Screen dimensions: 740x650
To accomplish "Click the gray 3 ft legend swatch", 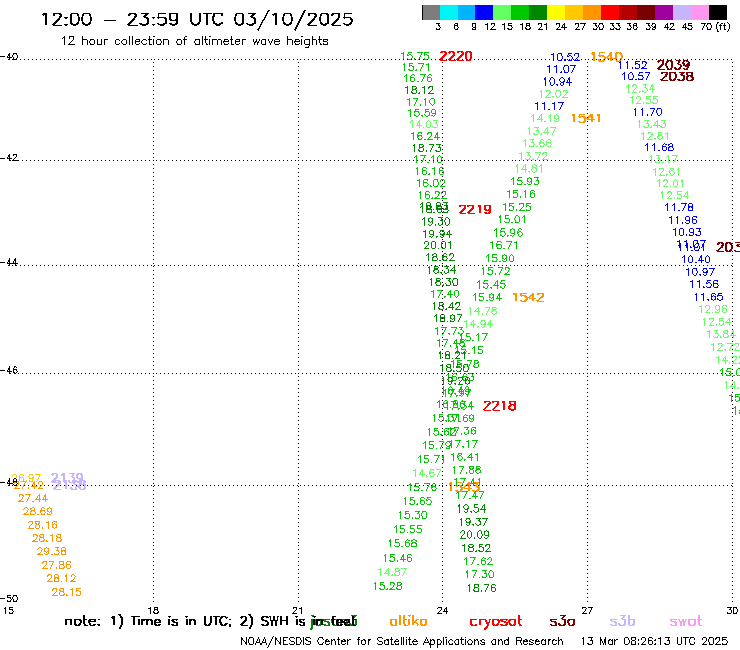I will (431, 12).
